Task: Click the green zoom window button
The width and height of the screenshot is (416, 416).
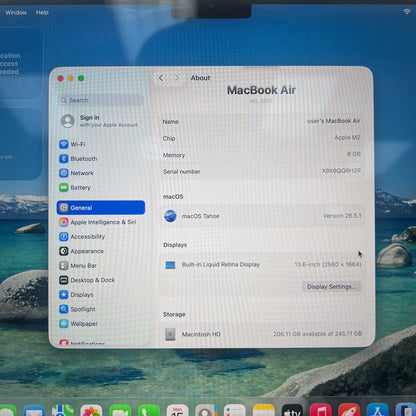Action: tap(81, 78)
